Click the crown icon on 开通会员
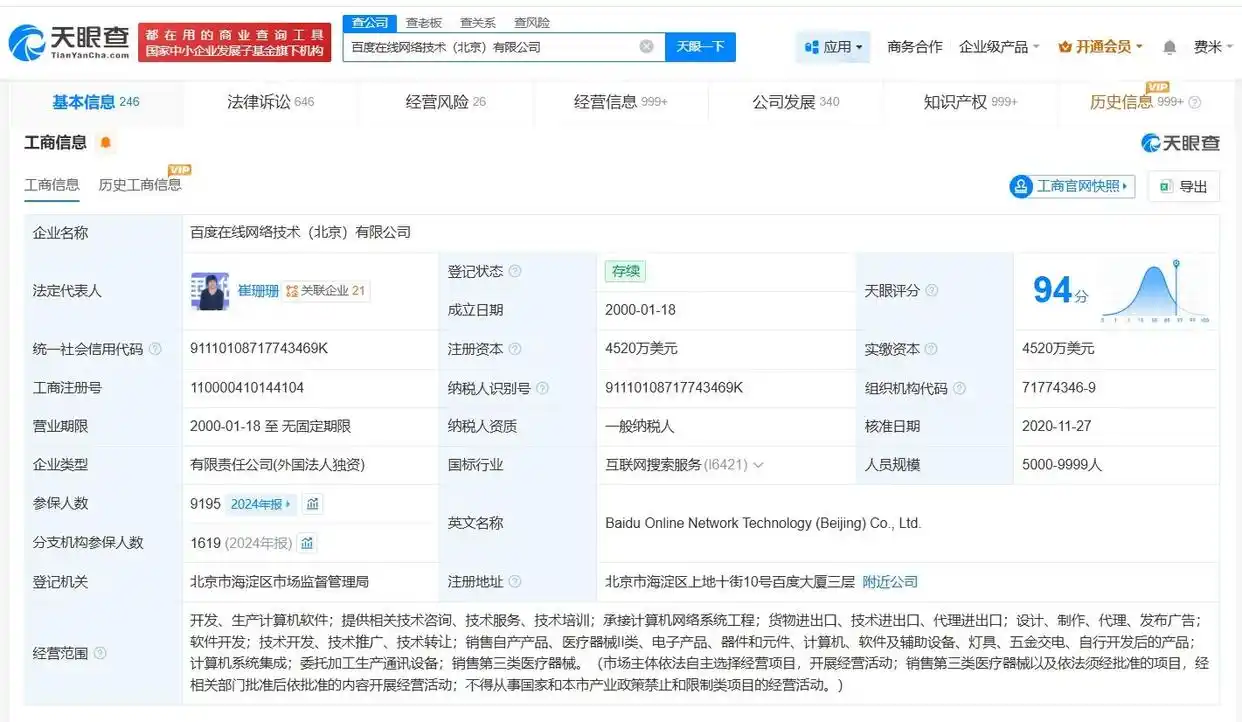 (x=1066, y=46)
